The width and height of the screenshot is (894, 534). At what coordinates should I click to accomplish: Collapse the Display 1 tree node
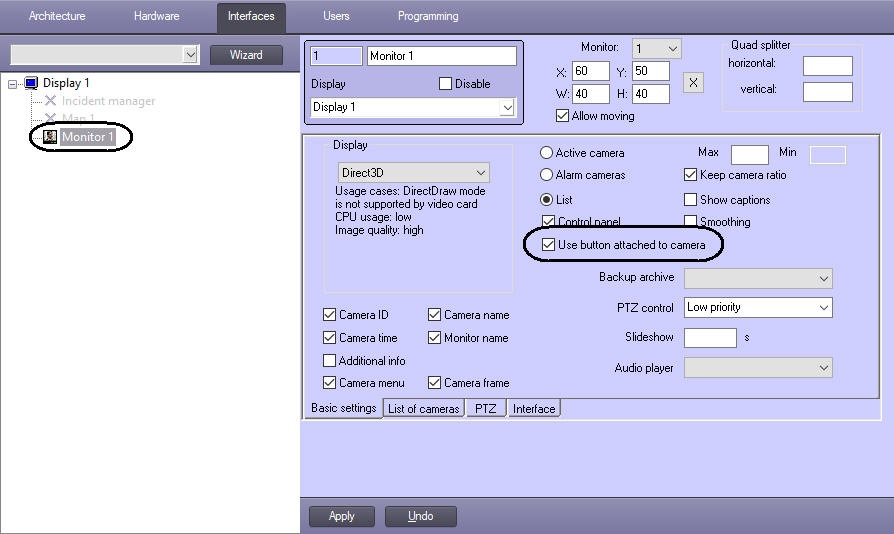(x=12, y=84)
